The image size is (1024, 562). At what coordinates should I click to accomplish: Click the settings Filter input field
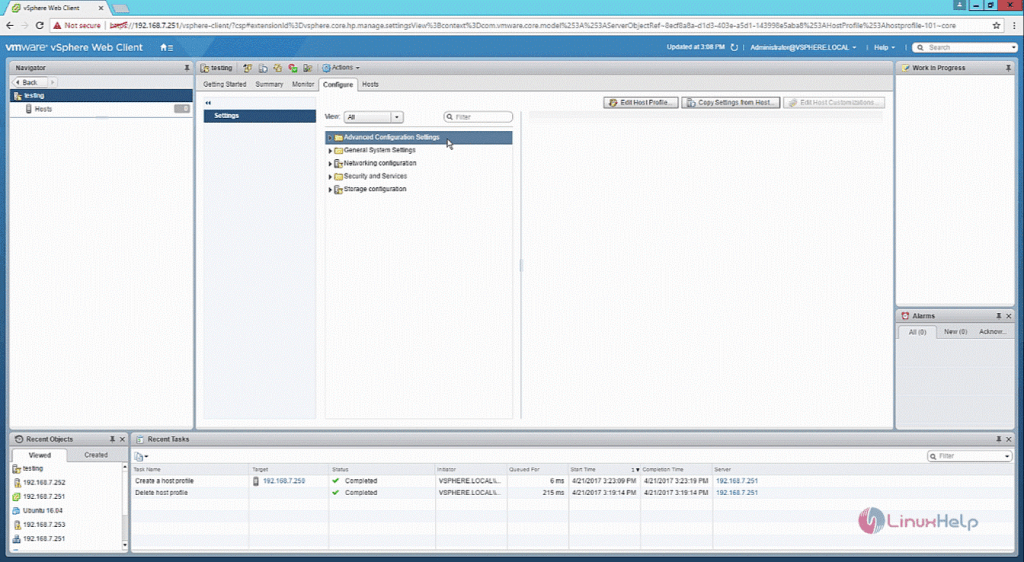coord(478,117)
